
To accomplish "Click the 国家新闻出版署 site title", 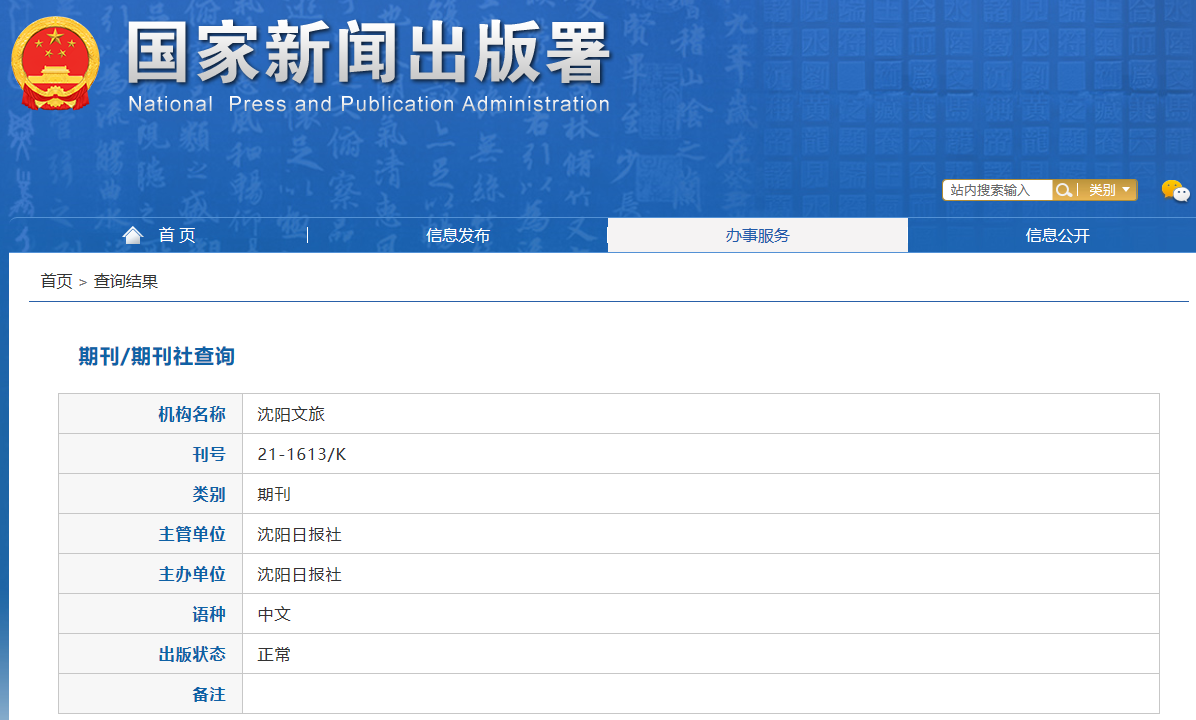I will tap(368, 53).
